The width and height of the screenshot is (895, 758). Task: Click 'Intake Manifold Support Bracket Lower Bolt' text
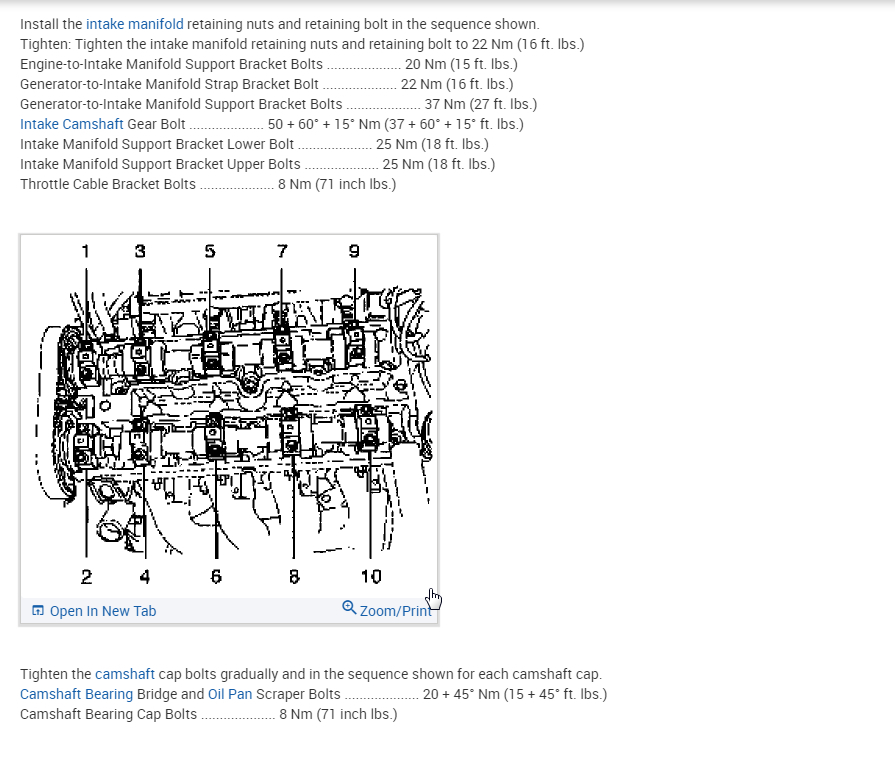pos(157,144)
